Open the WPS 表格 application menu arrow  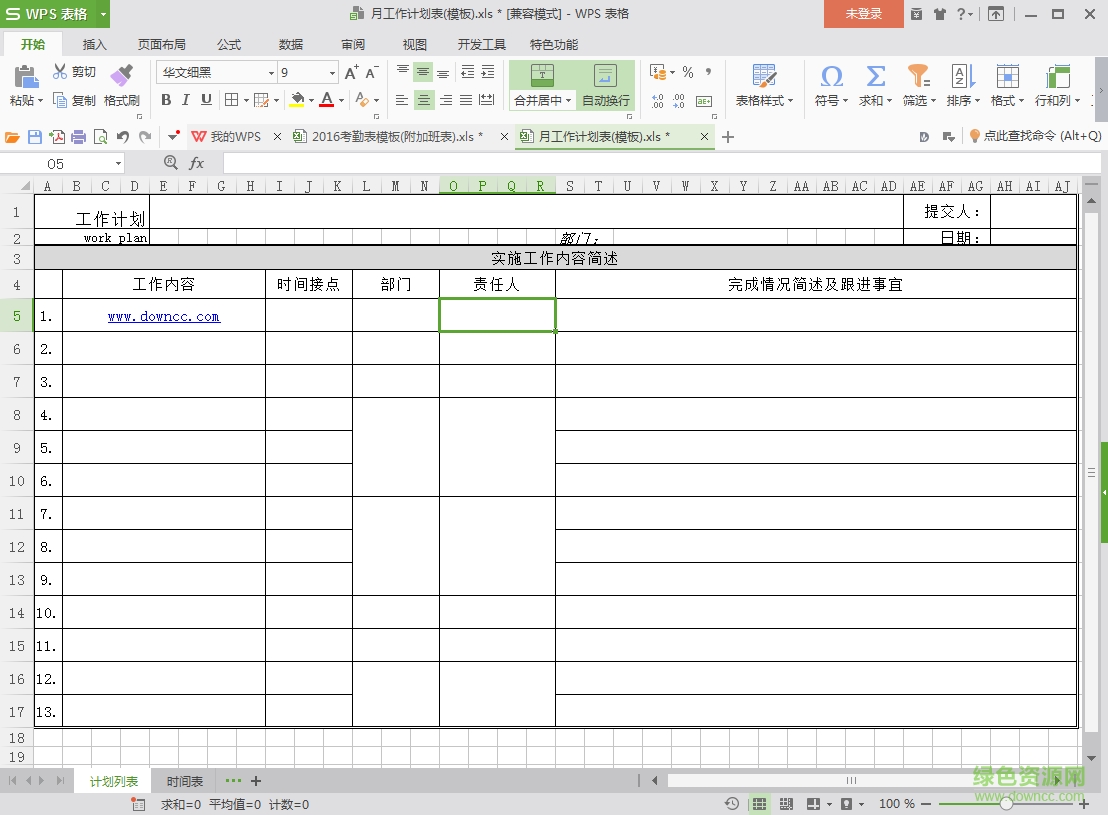pyautogui.click(x=103, y=13)
